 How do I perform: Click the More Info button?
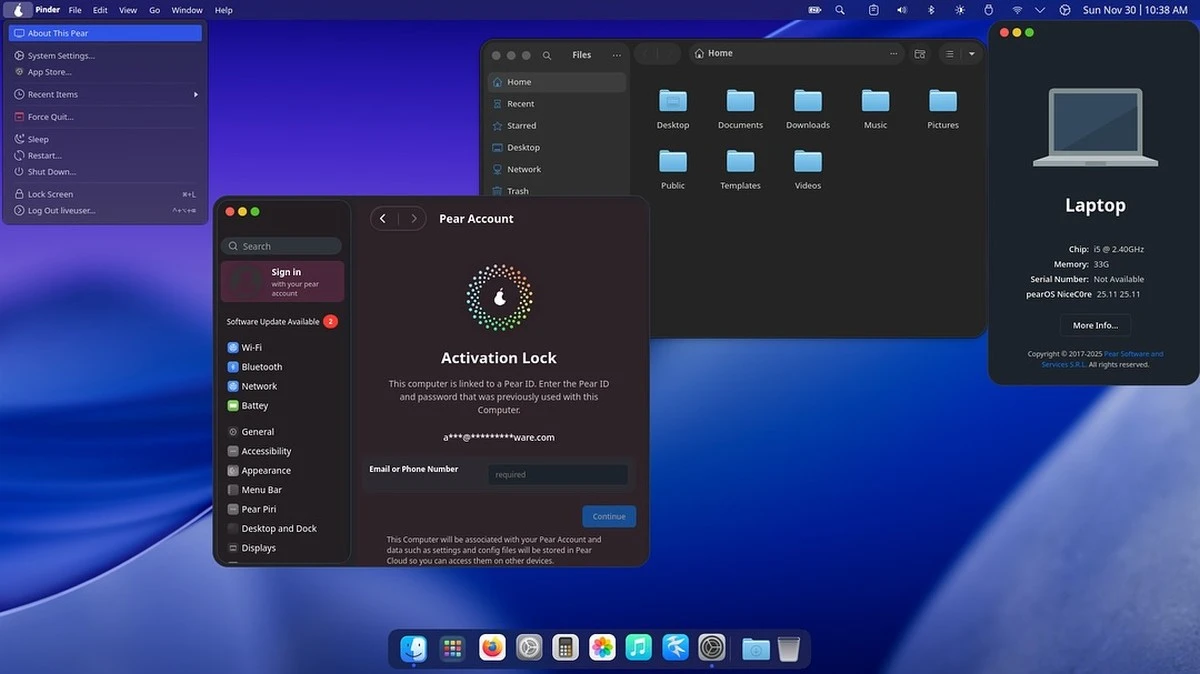[x=1094, y=325]
